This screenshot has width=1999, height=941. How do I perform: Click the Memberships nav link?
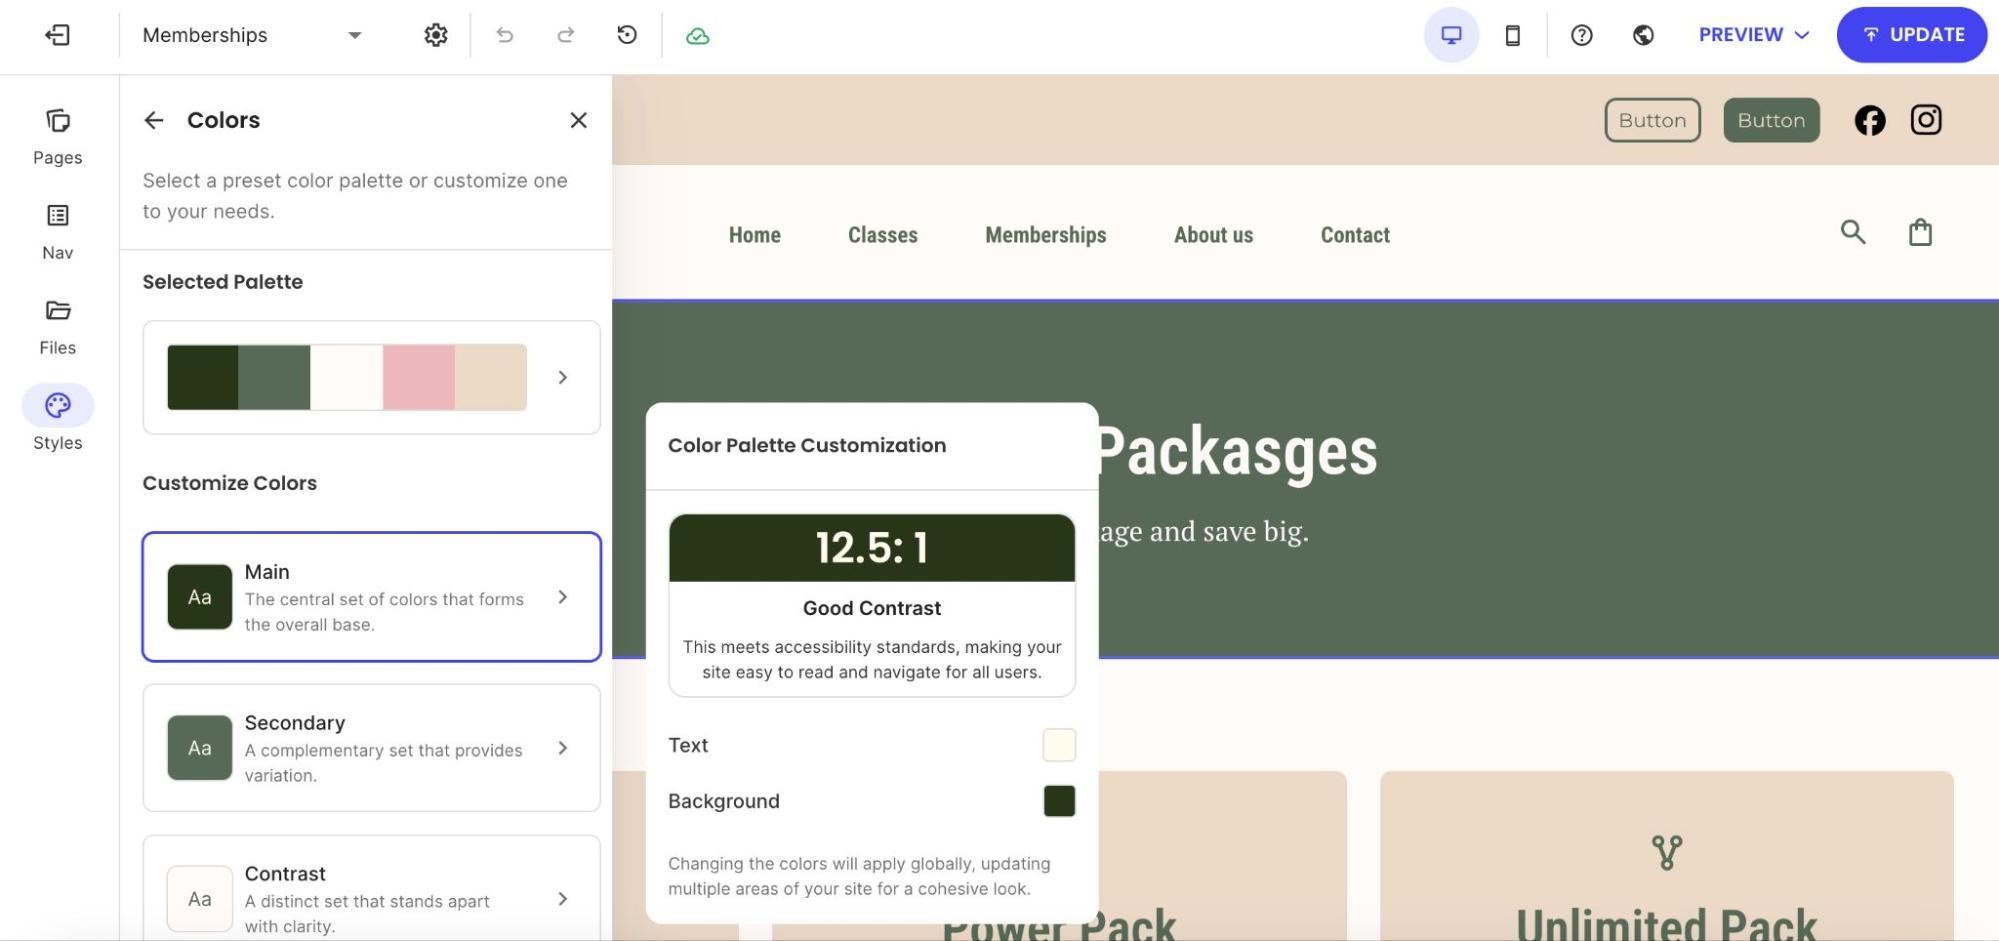pyautogui.click(x=1046, y=235)
